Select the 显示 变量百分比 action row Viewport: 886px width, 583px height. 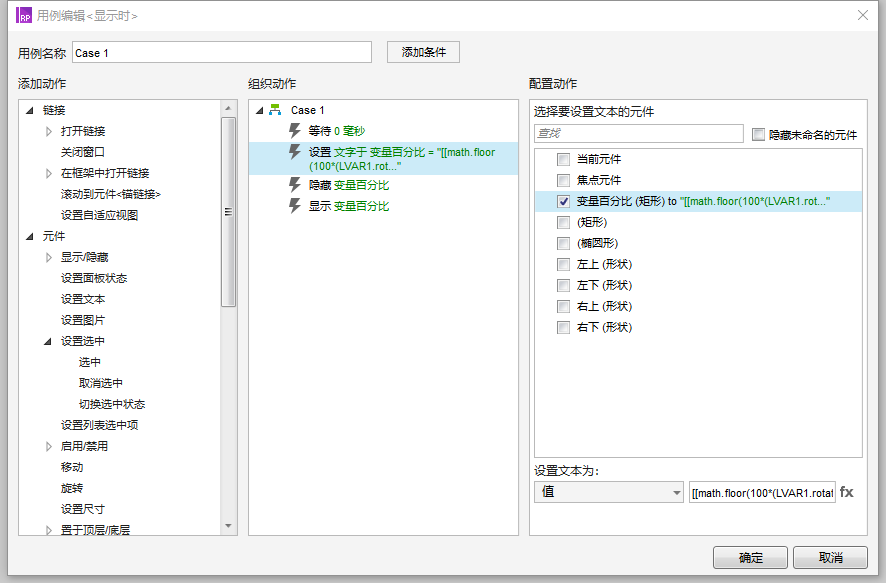click(x=384, y=206)
